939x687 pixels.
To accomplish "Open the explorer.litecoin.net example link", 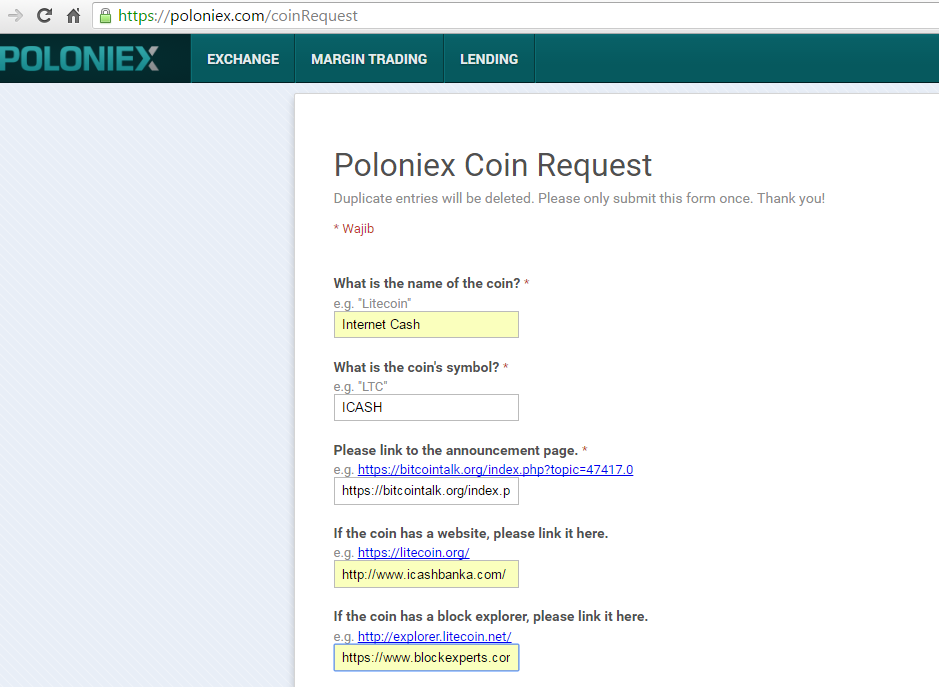I will click(435, 636).
